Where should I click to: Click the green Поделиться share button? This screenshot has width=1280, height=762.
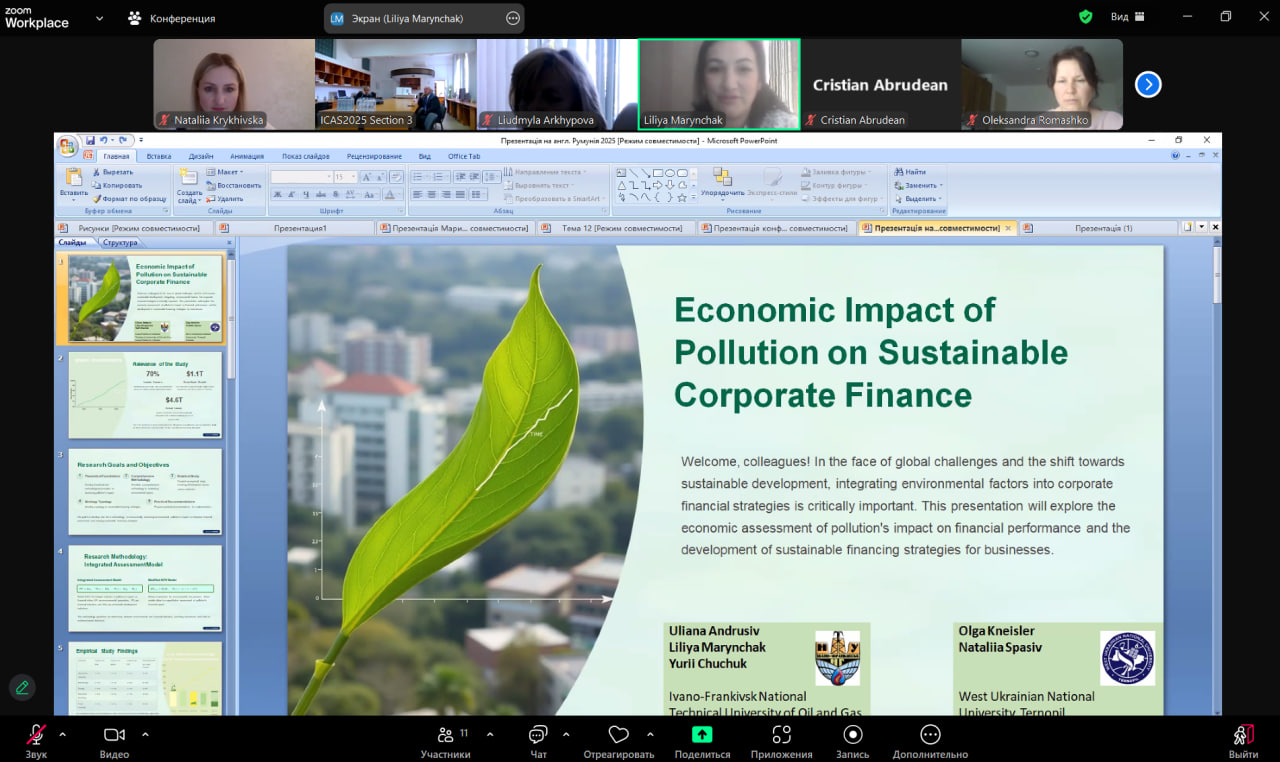point(701,741)
